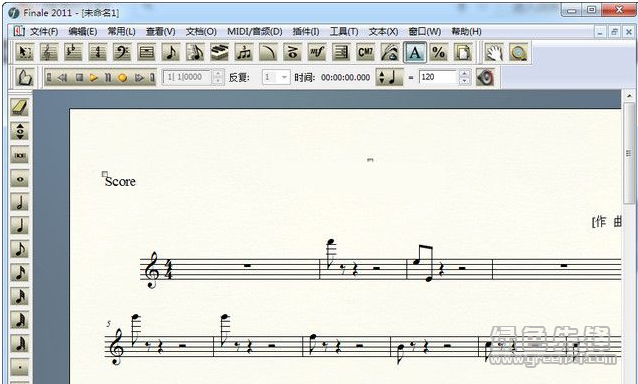Choose the Resize percent tool

tap(438, 52)
